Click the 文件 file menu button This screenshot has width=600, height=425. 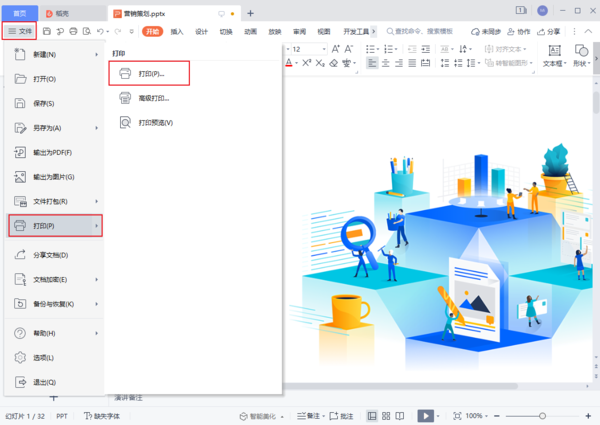point(20,32)
